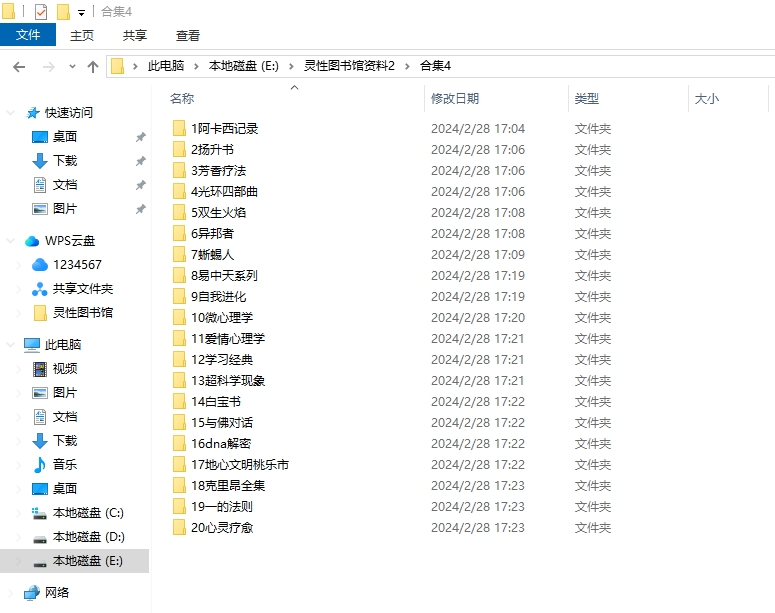This screenshot has height=613, width=775.
Task: Select the 3芳香疗法 folder
Action: (x=218, y=171)
